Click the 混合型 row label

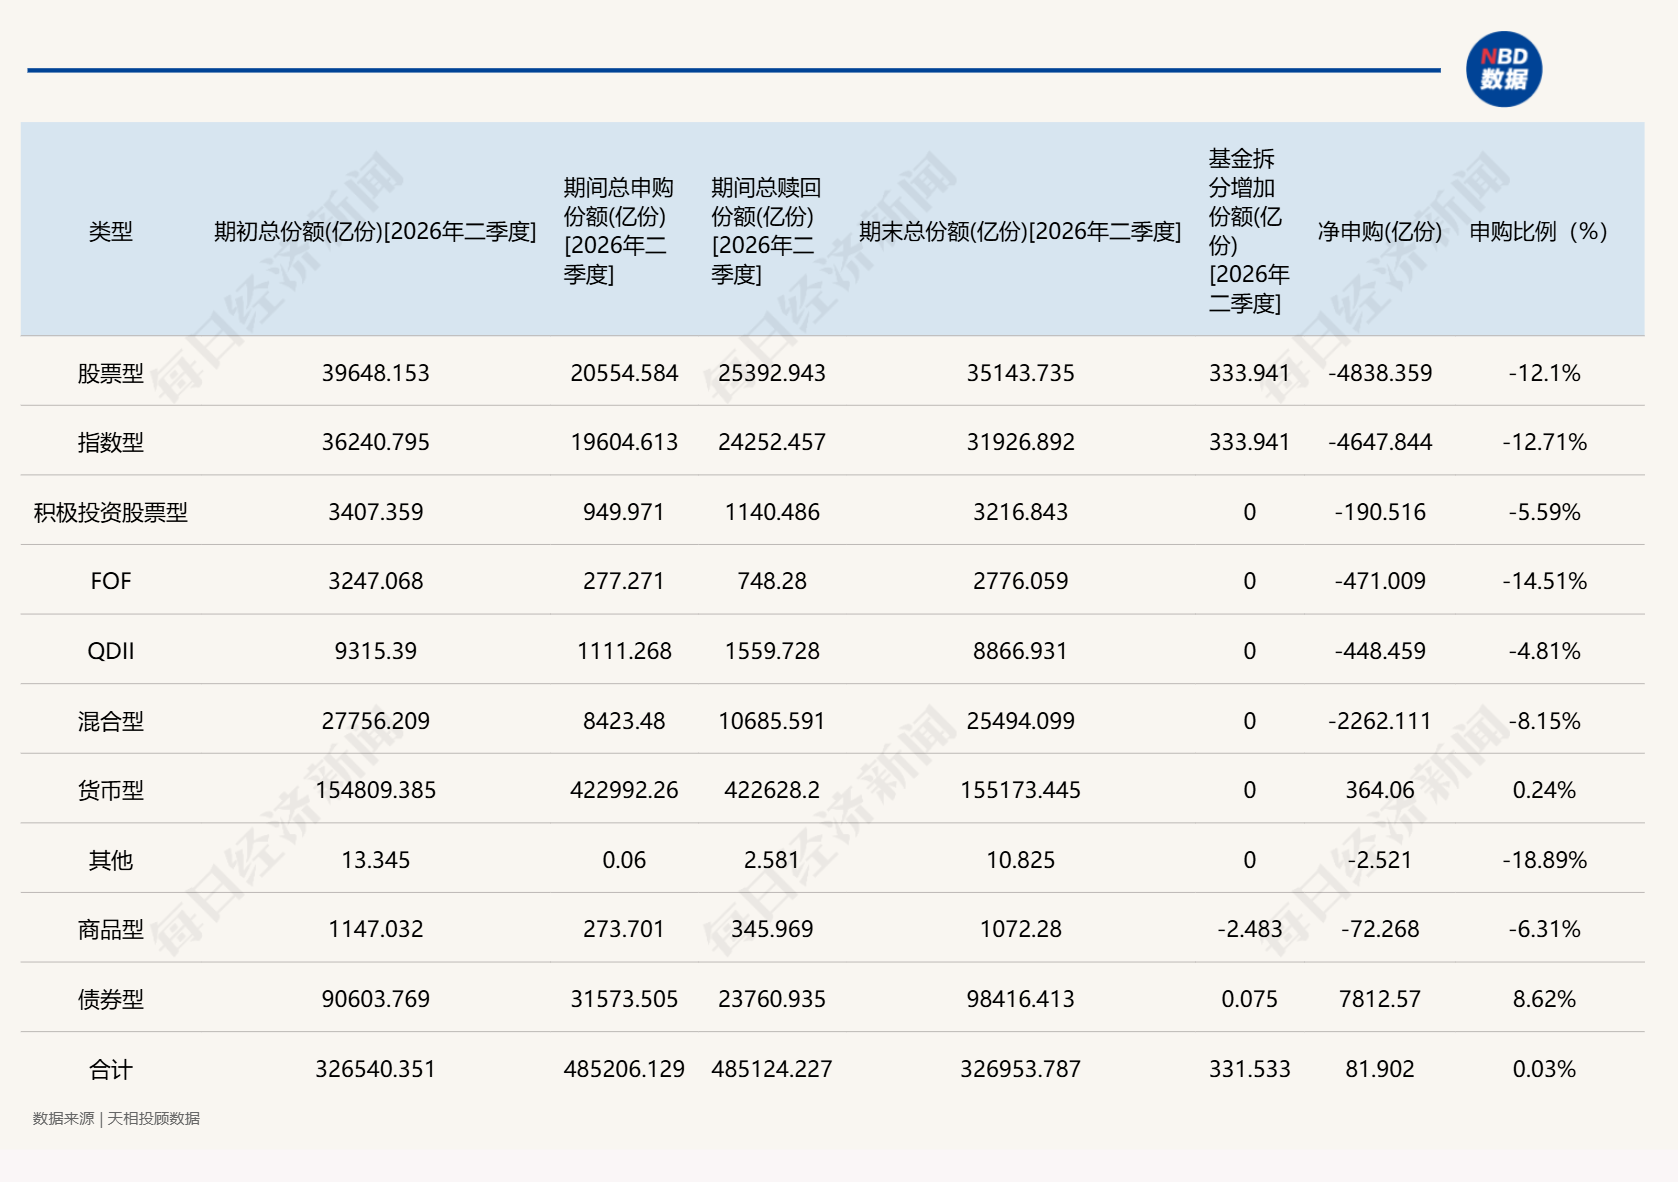[111, 721]
